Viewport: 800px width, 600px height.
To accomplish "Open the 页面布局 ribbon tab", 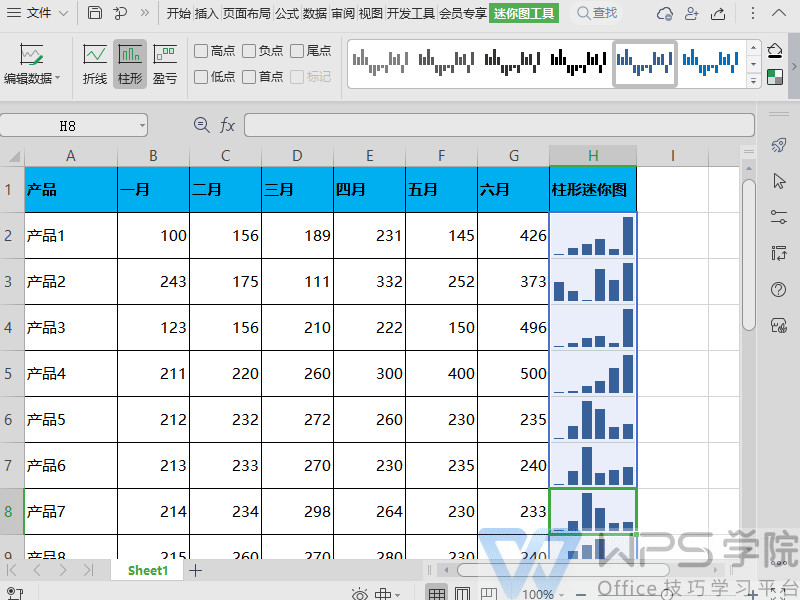I will click(246, 13).
